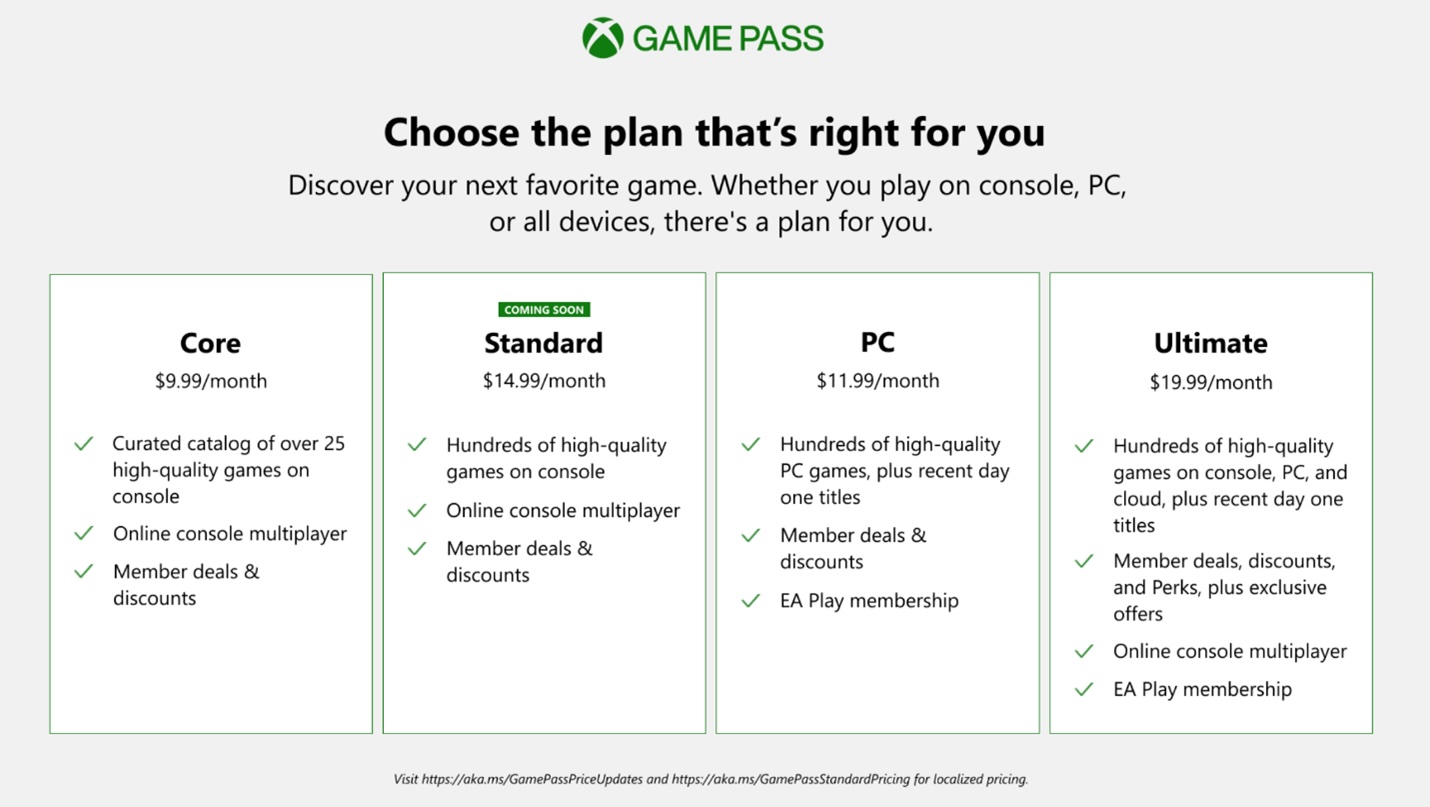
Task: Click the $19.99/month Ultimate price
Action: click(x=1210, y=382)
